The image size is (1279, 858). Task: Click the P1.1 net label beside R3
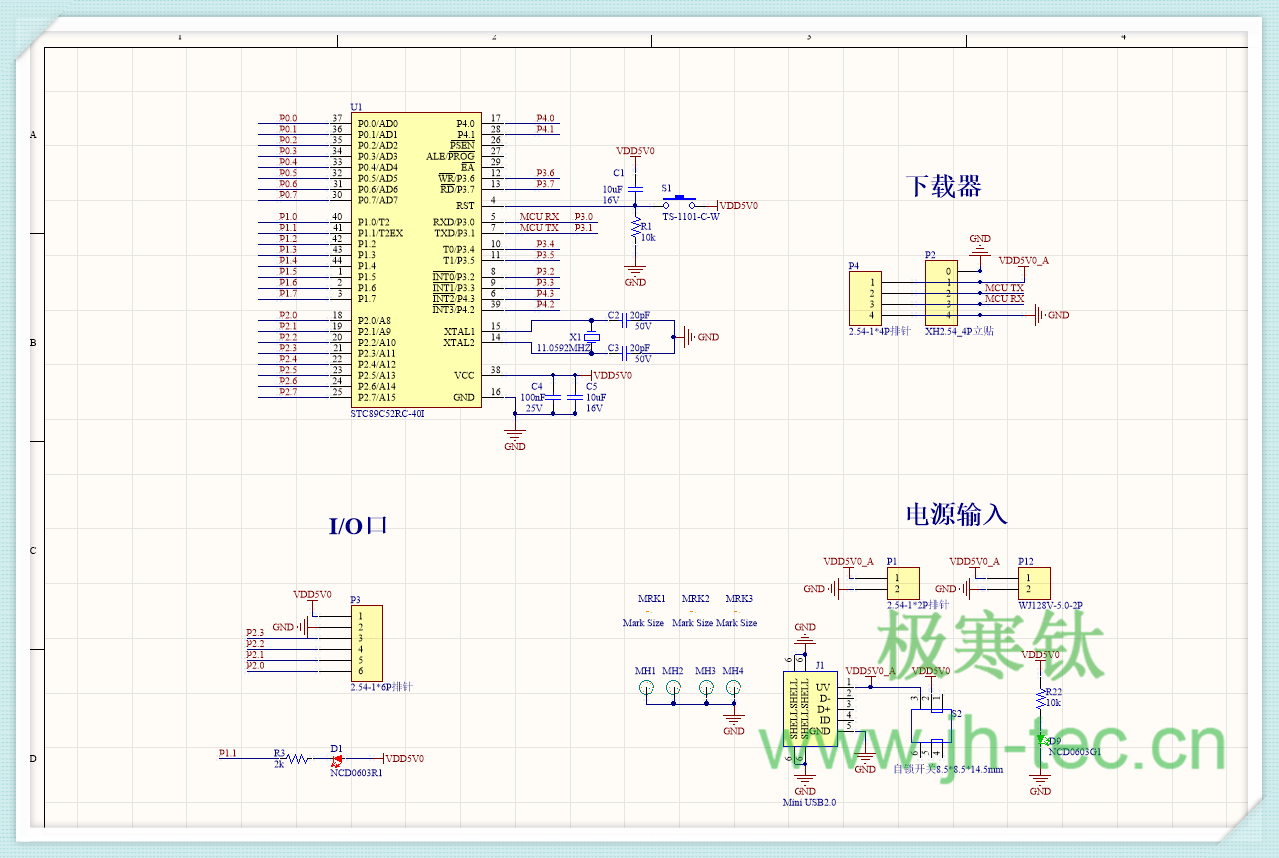pos(228,753)
